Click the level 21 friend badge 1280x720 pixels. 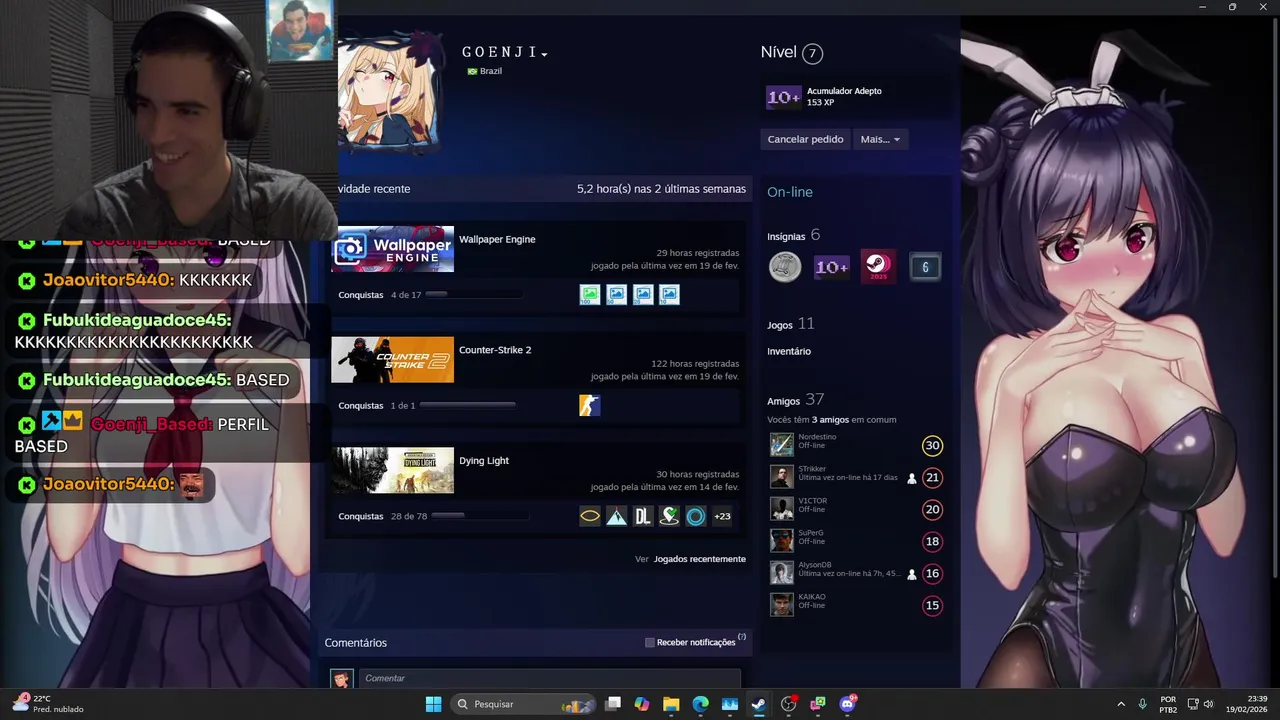pos(932,478)
